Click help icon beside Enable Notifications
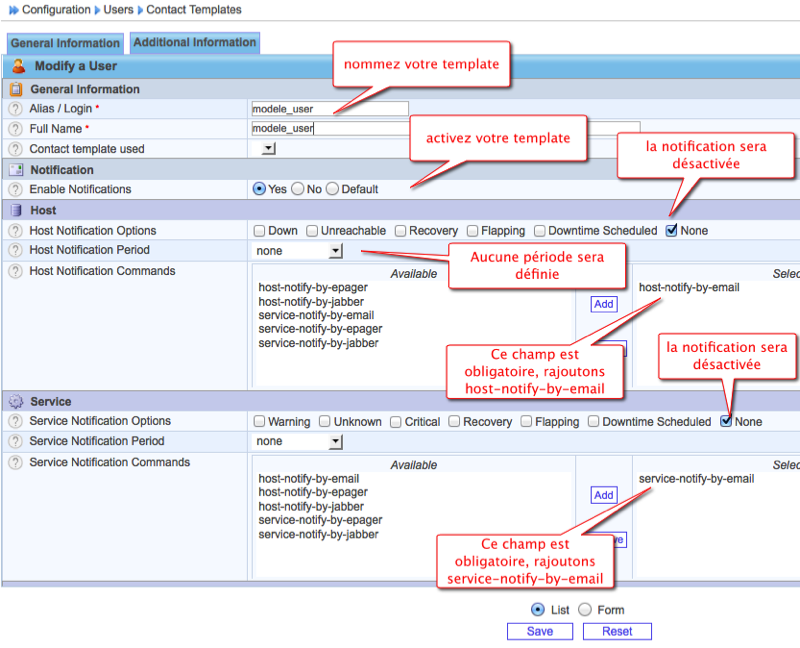 15,189
